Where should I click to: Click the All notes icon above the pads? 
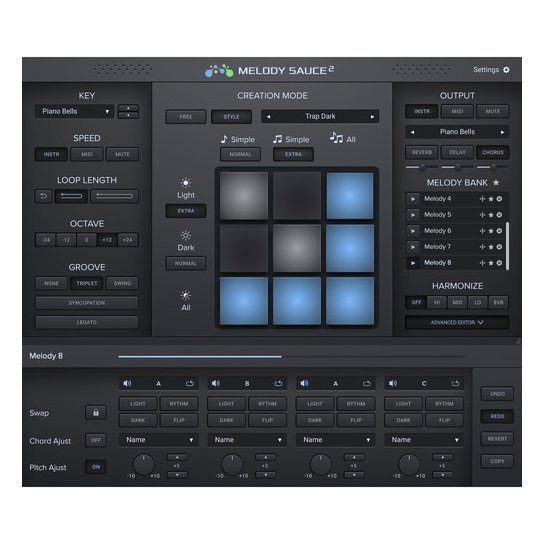[x=336, y=138]
